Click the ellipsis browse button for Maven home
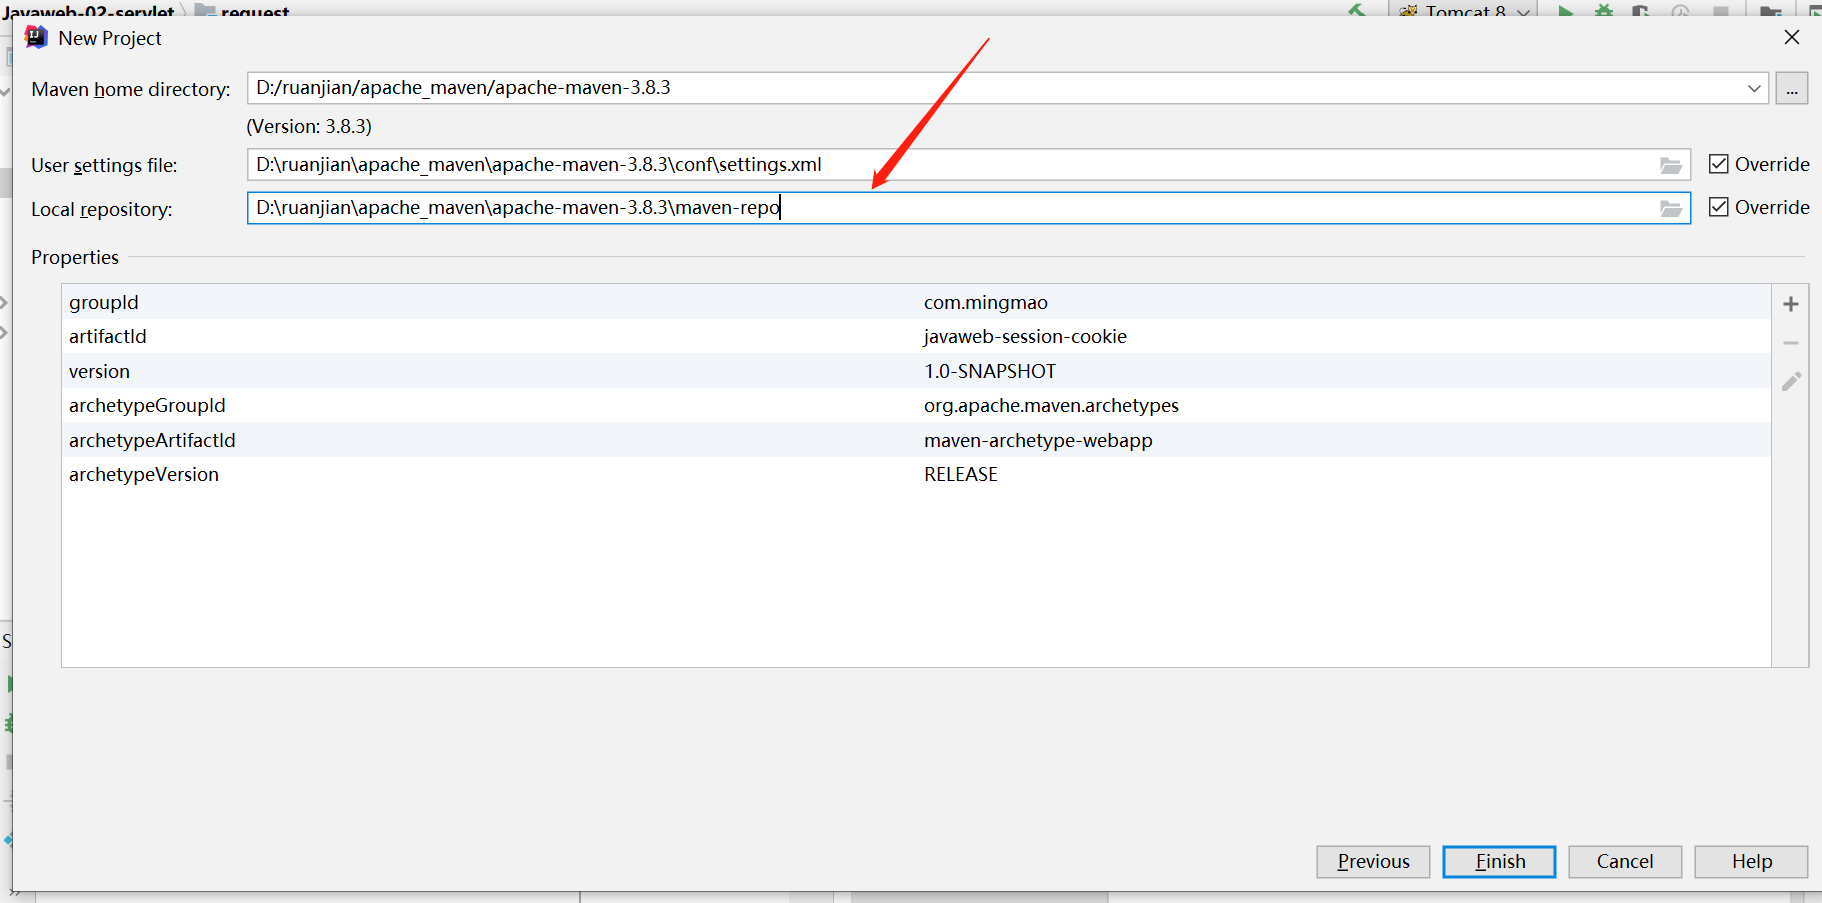Screen dimensions: 1822x903 click(1791, 88)
